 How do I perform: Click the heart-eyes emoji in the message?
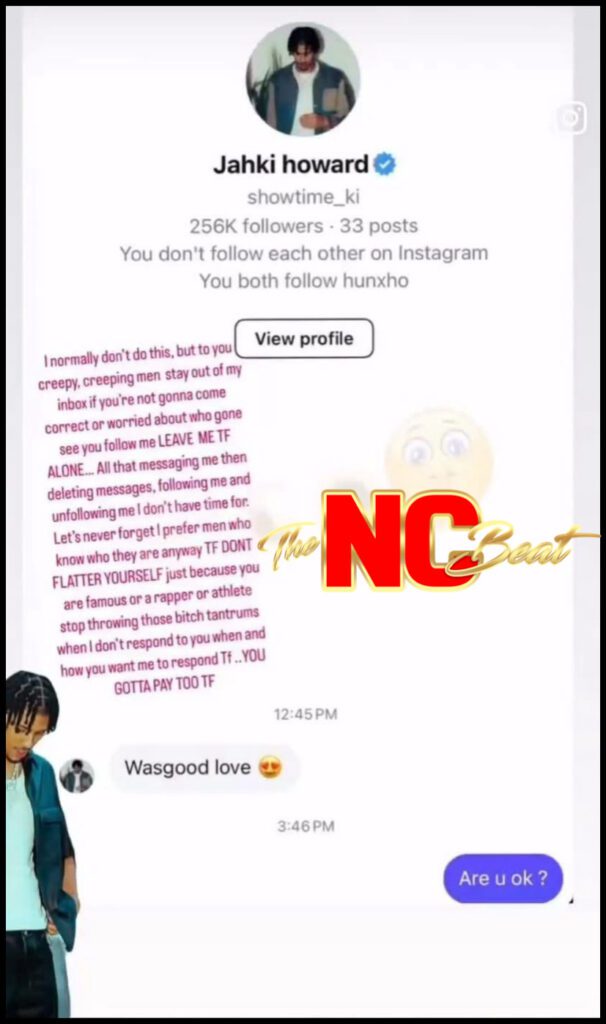point(270,767)
